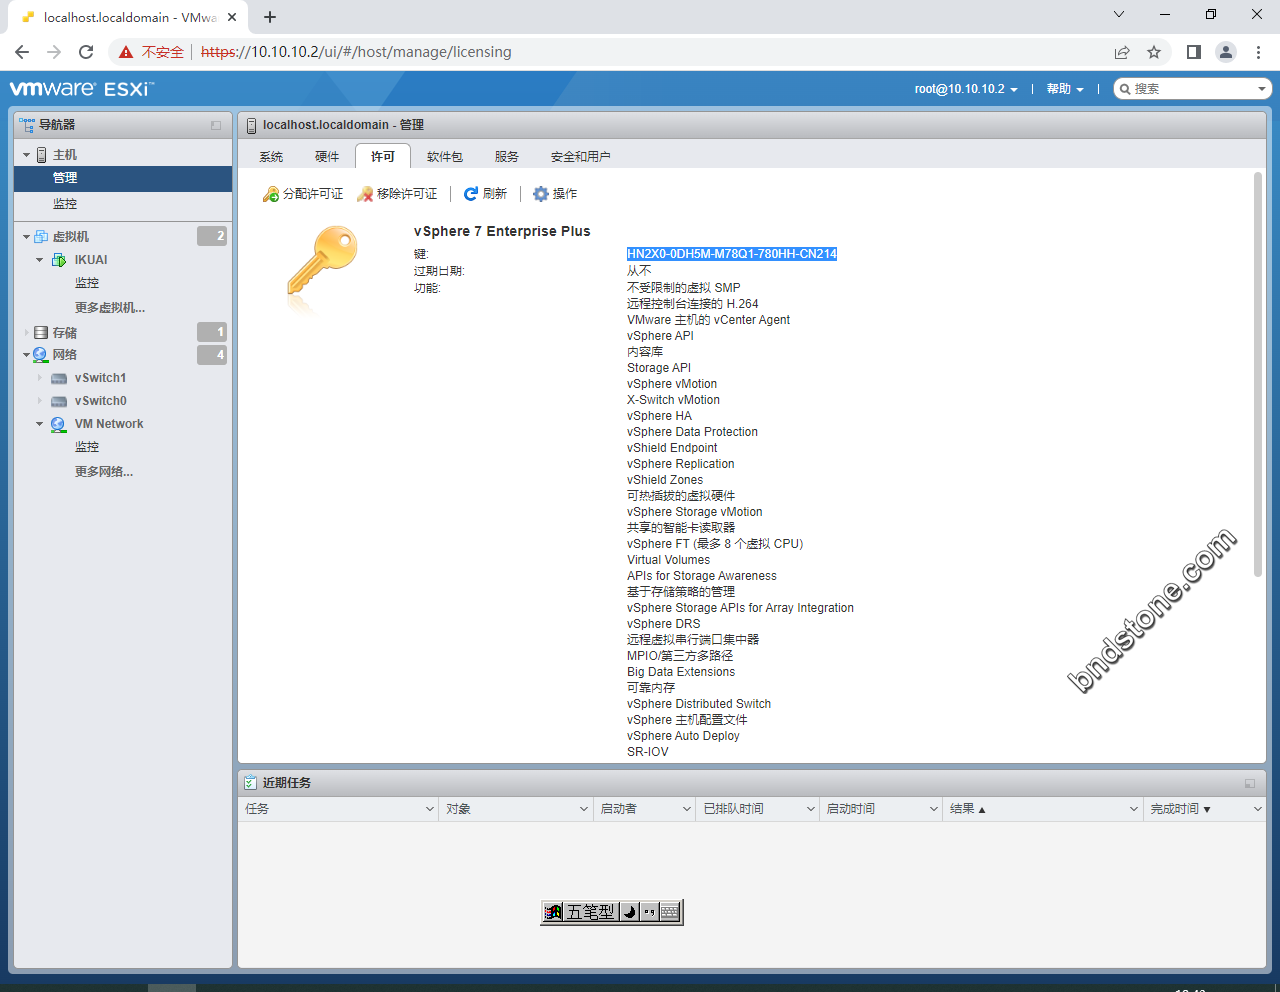The width and height of the screenshot is (1280, 992).
Task: Click the Host server icon in navigator
Action: (x=42, y=155)
